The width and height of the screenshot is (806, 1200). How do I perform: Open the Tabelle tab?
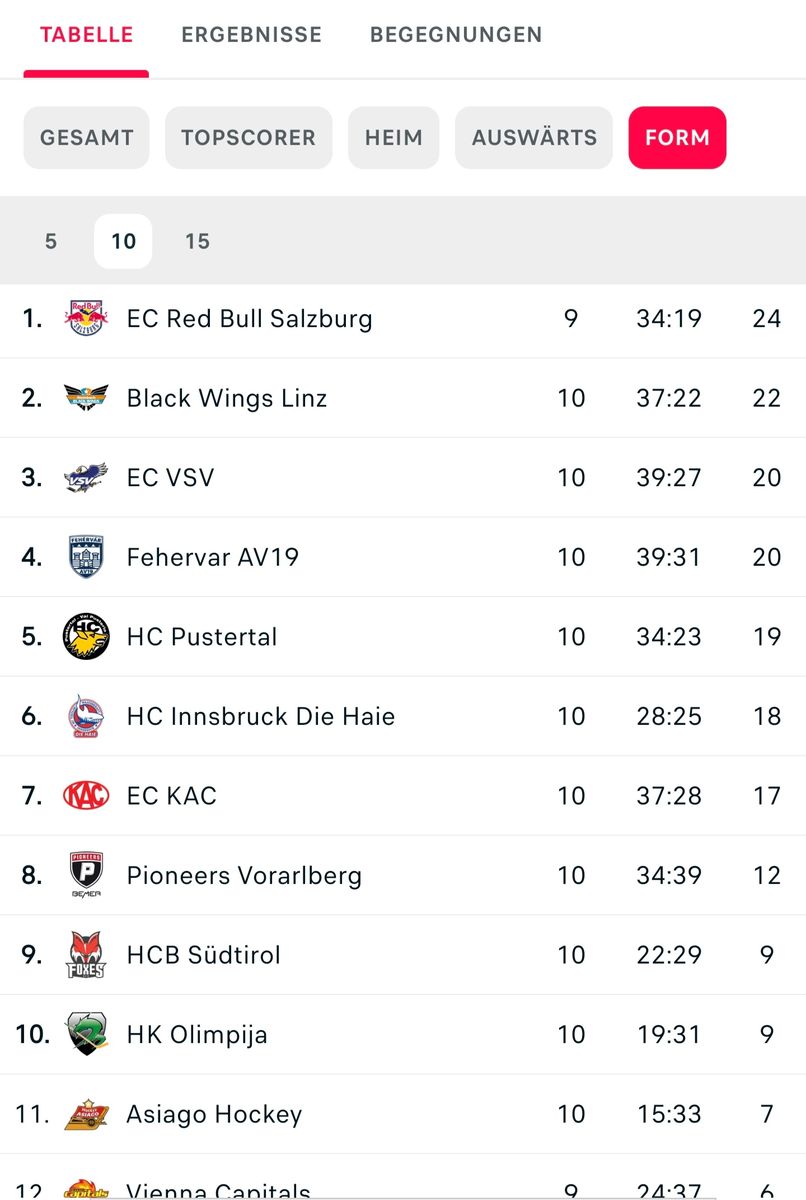pos(86,35)
